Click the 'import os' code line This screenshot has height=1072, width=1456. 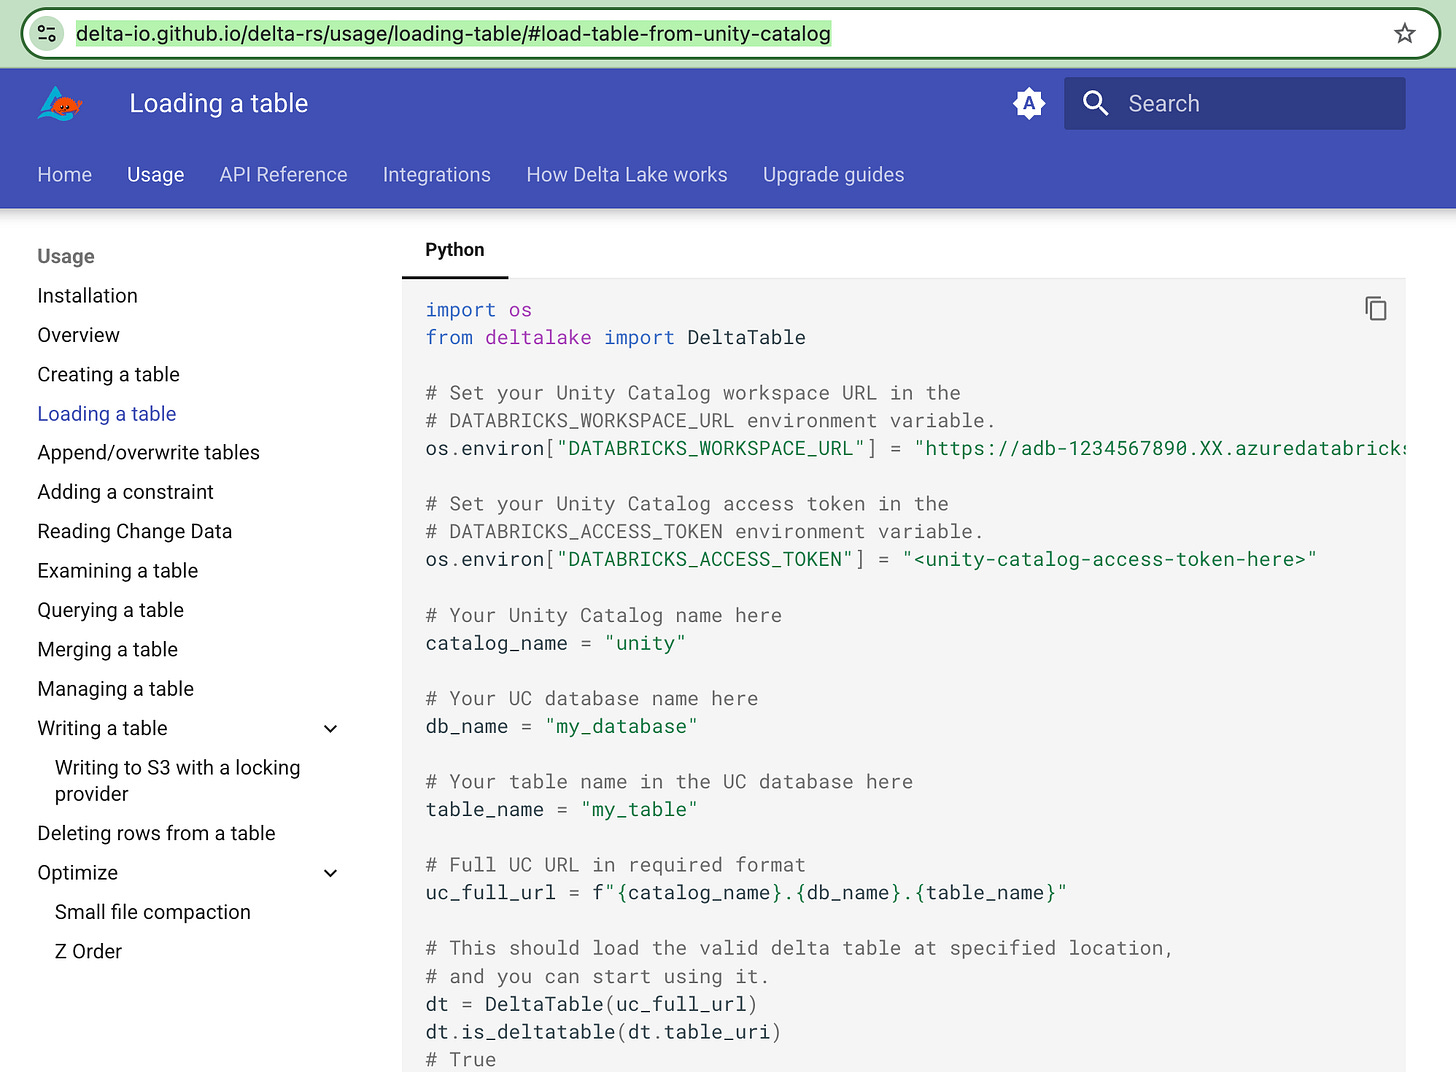click(479, 310)
